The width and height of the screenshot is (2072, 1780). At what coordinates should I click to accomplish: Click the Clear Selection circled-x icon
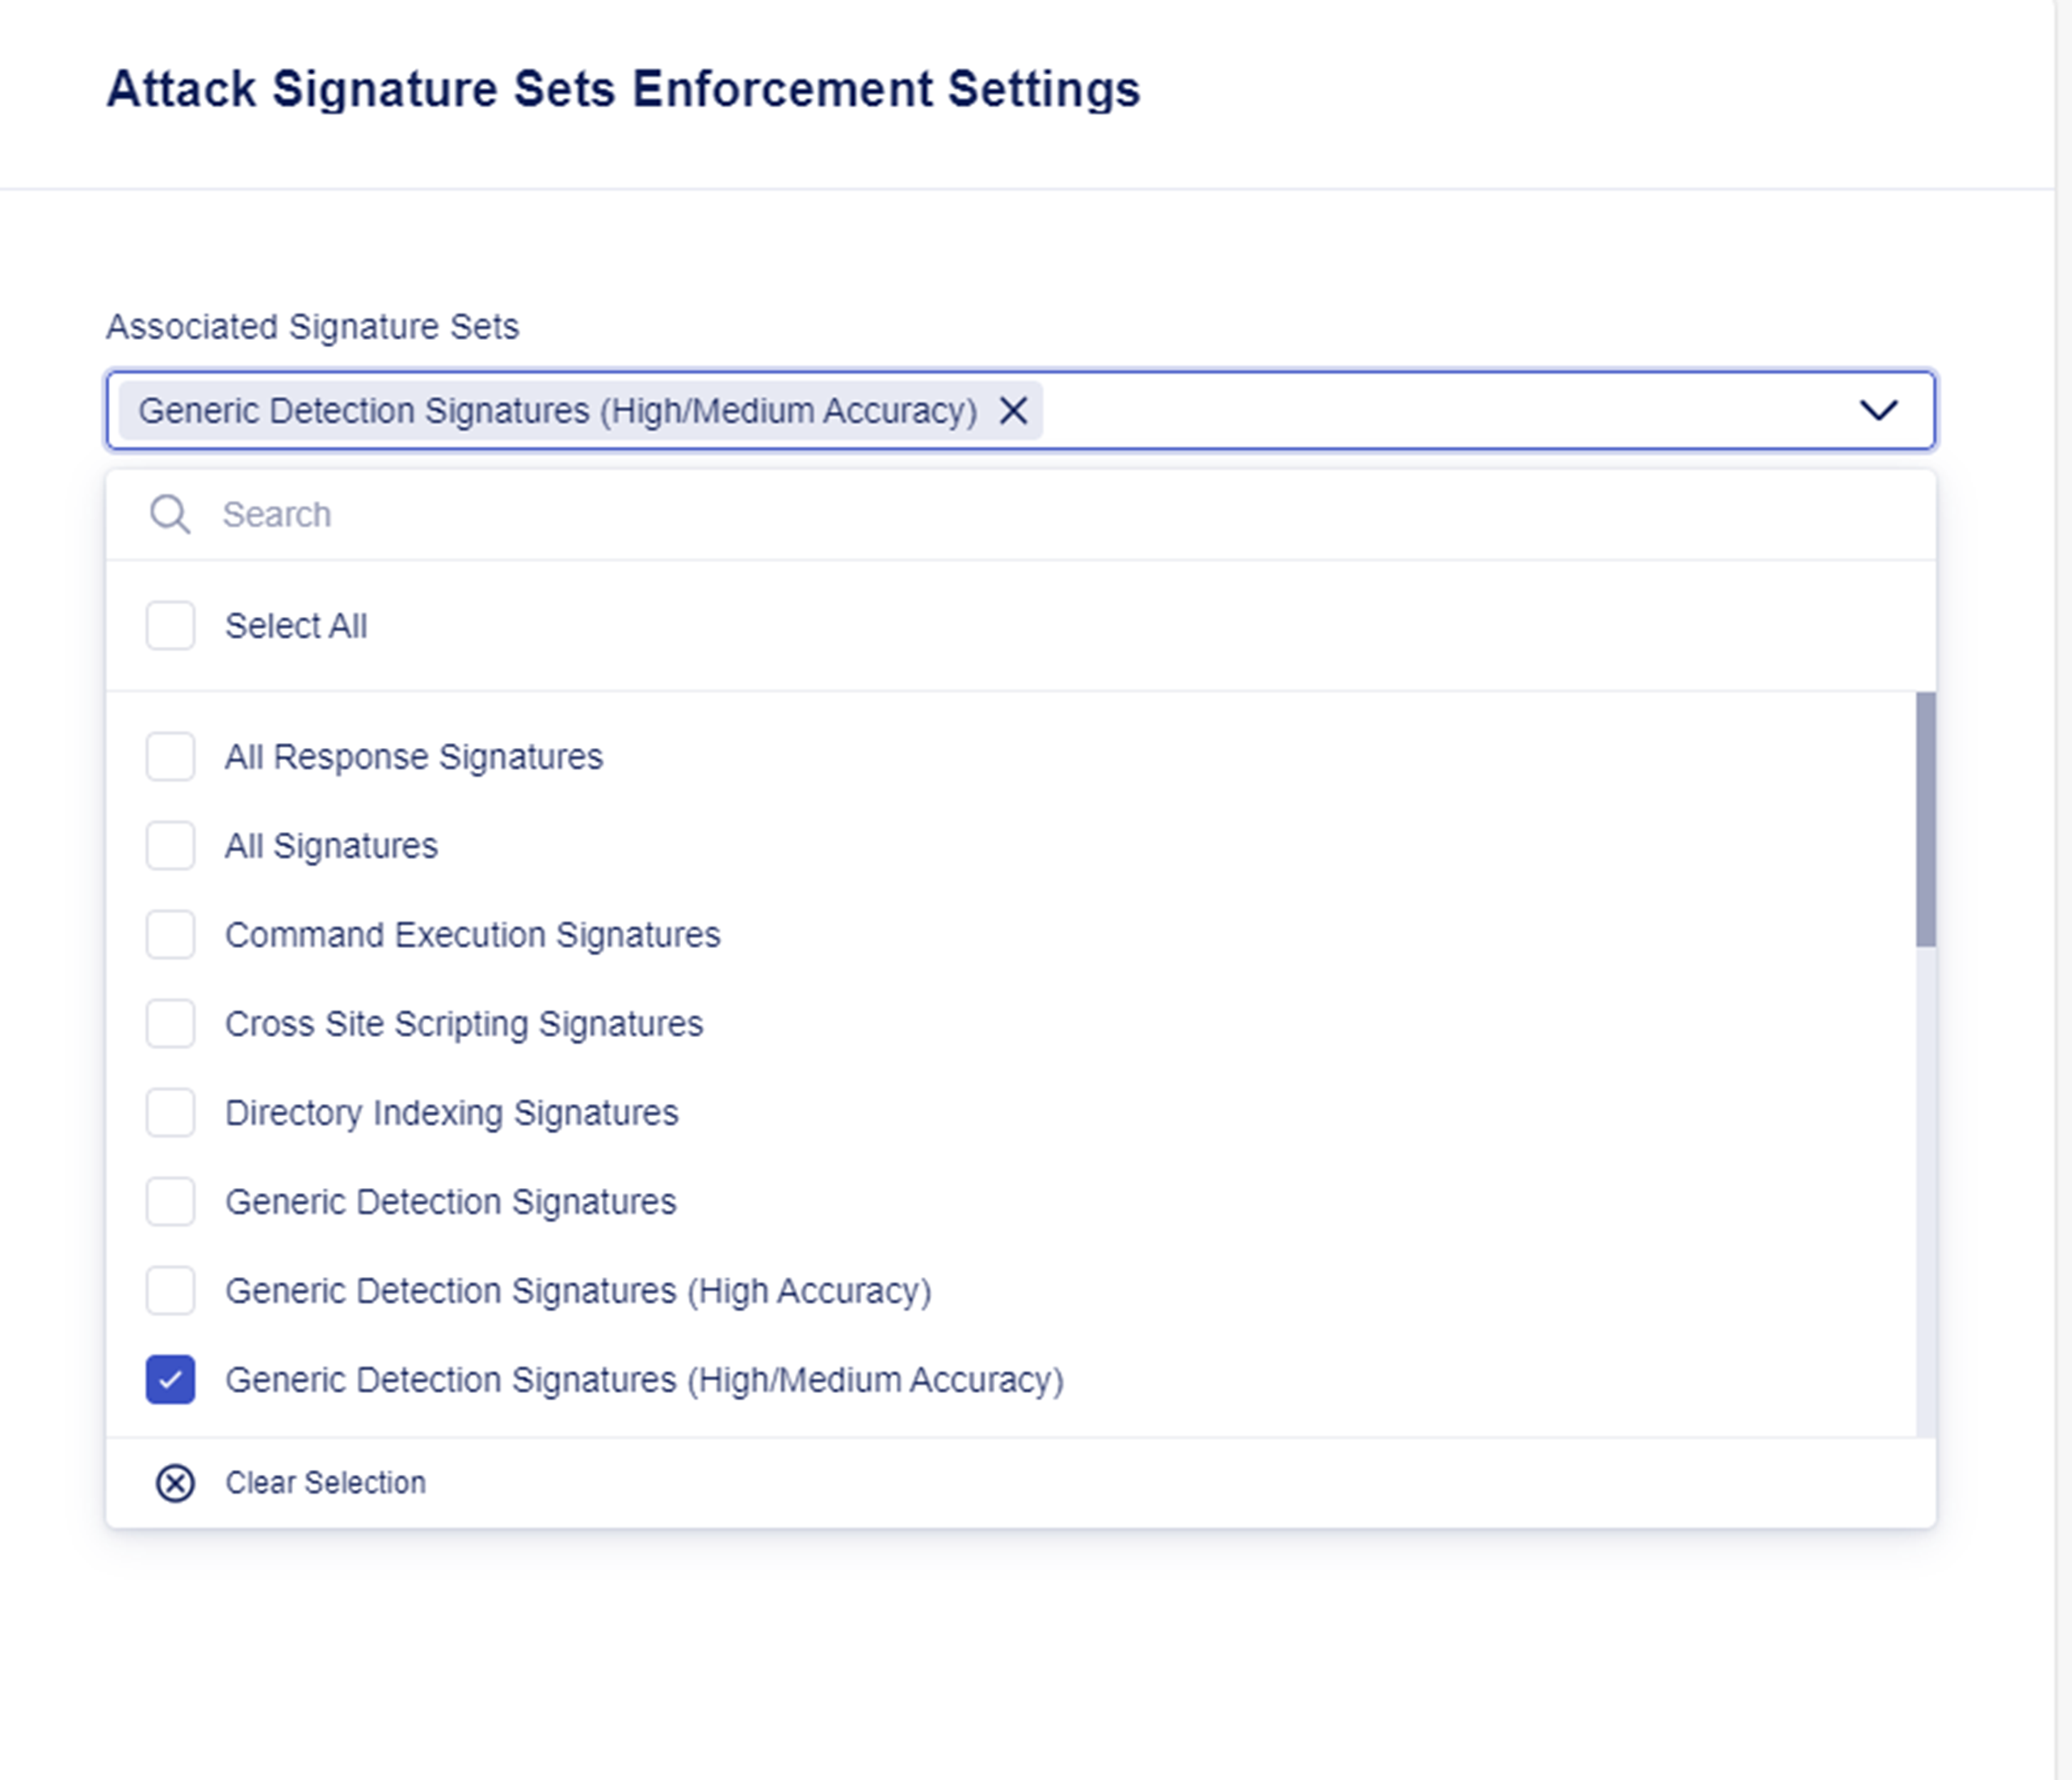click(x=175, y=1483)
